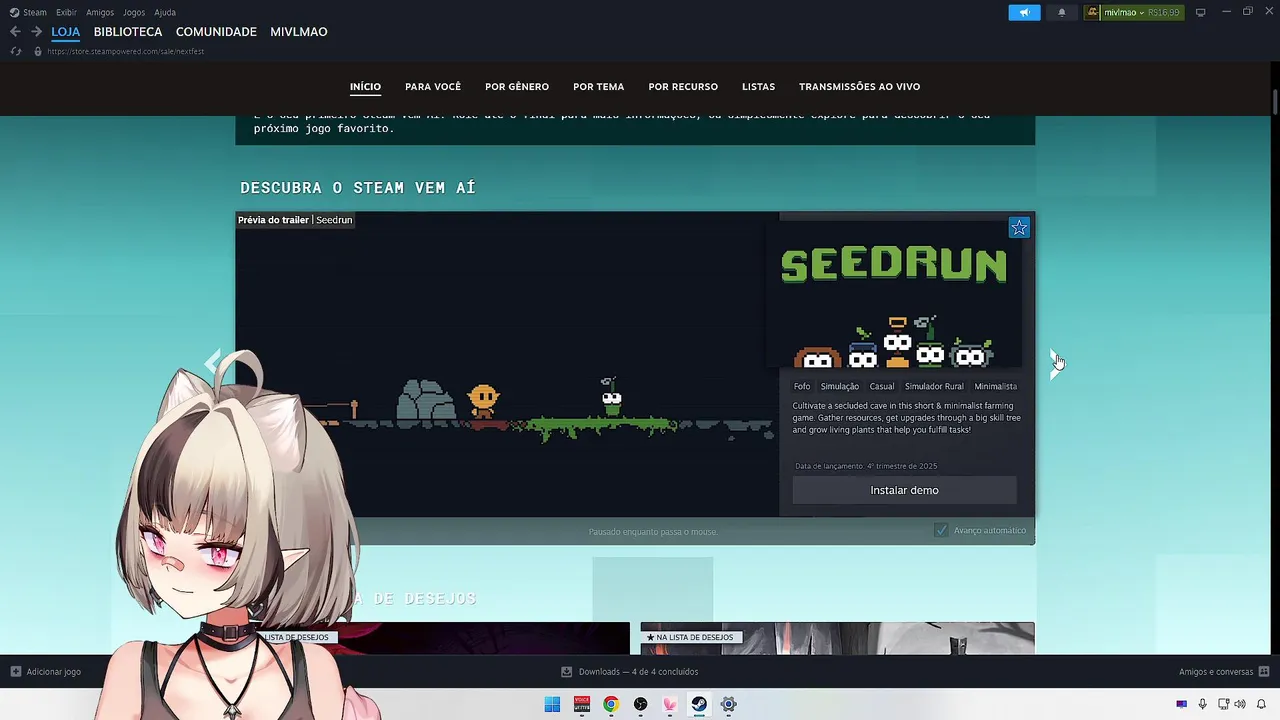Screen dimensions: 1280x720
Task: Open the Jogos menu
Action: click(x=134, y=12)
